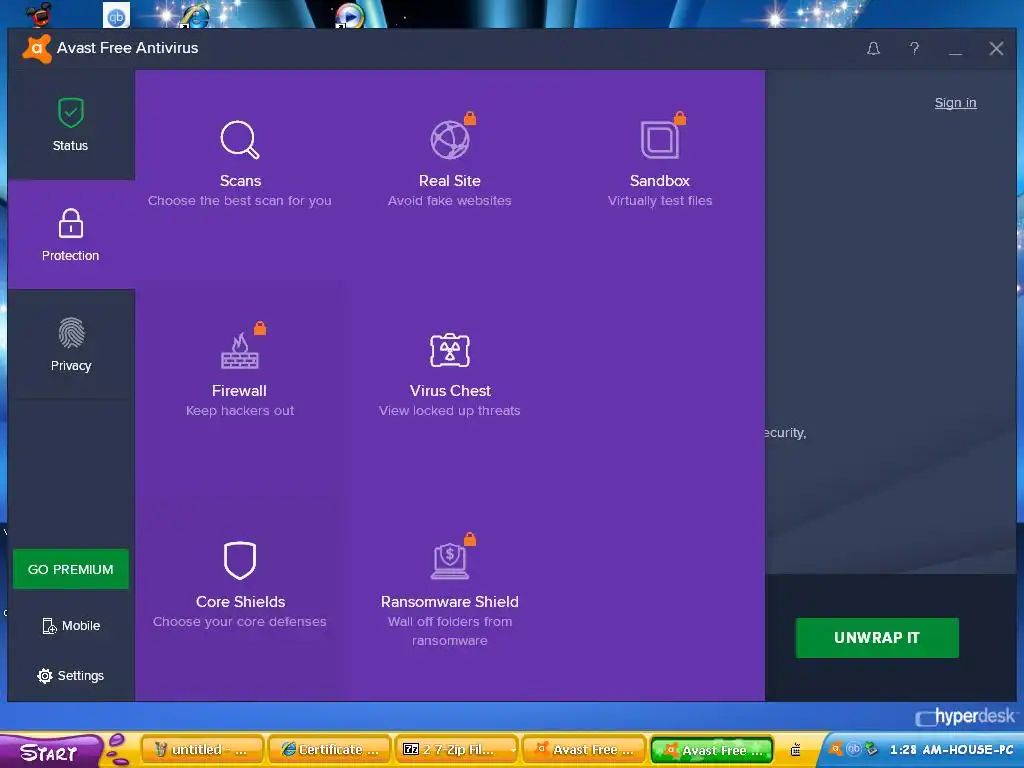Close the Avast Free Antivirus window

pyautogui.click(x=997, y=48)
